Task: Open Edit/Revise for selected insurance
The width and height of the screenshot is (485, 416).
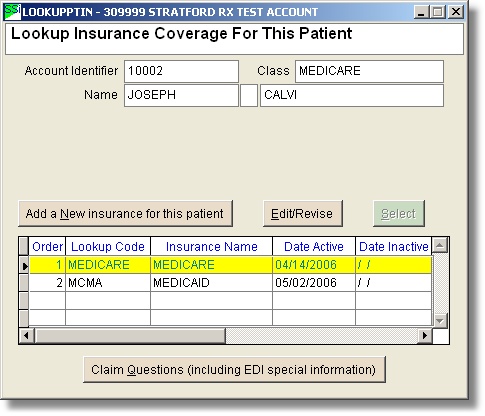Action: [303, 214]
